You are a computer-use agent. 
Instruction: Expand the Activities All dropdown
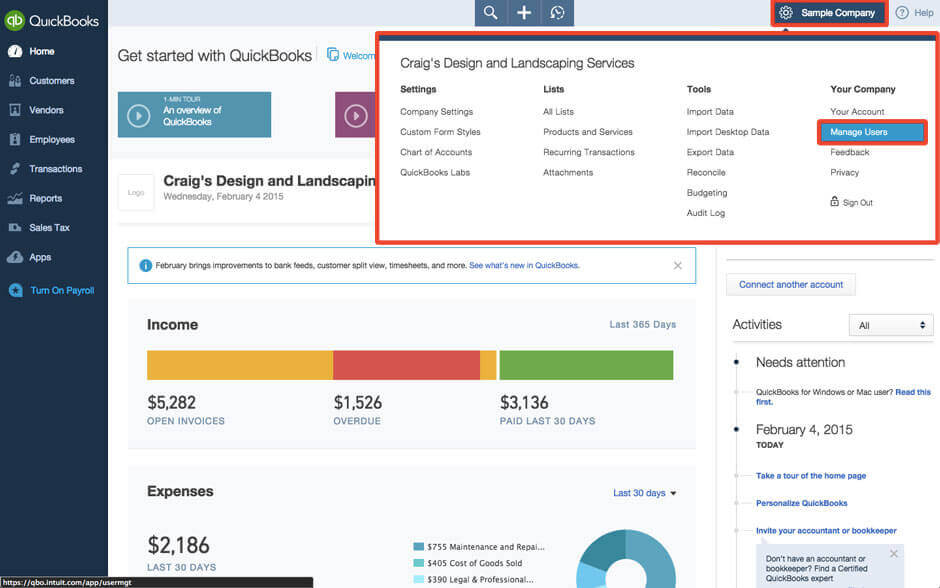pyautogui.click(x=890, y=325)
